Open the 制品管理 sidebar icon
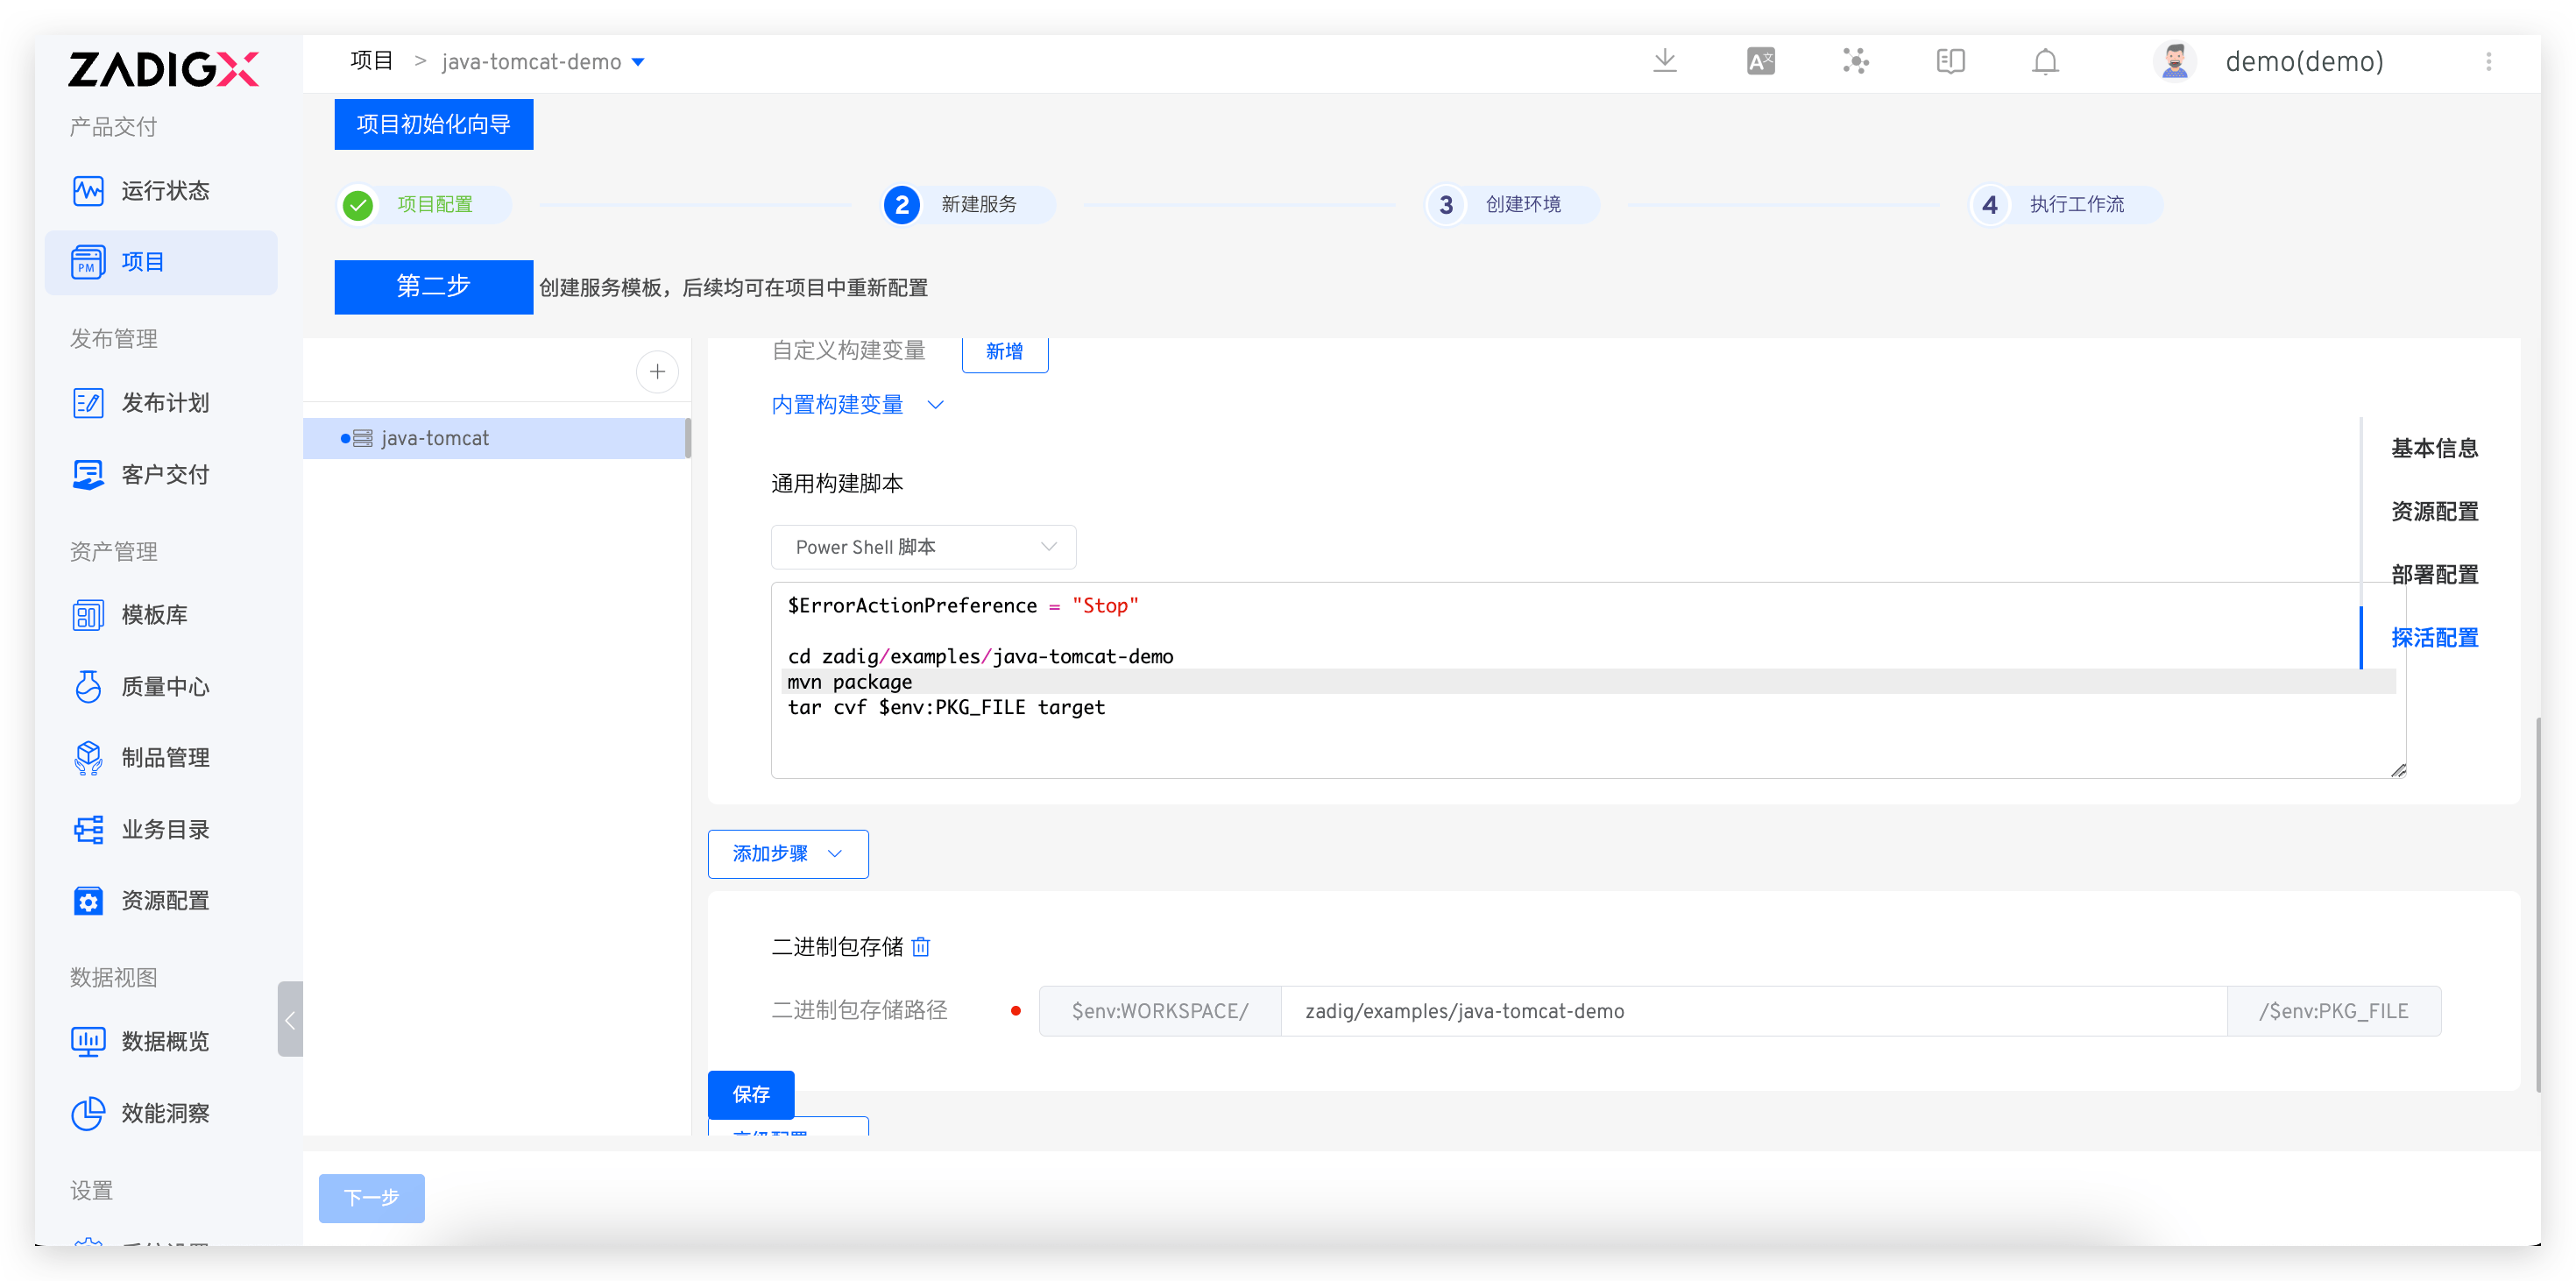The width and height of the screenshot is (2576, 1281). coord(88,758)
